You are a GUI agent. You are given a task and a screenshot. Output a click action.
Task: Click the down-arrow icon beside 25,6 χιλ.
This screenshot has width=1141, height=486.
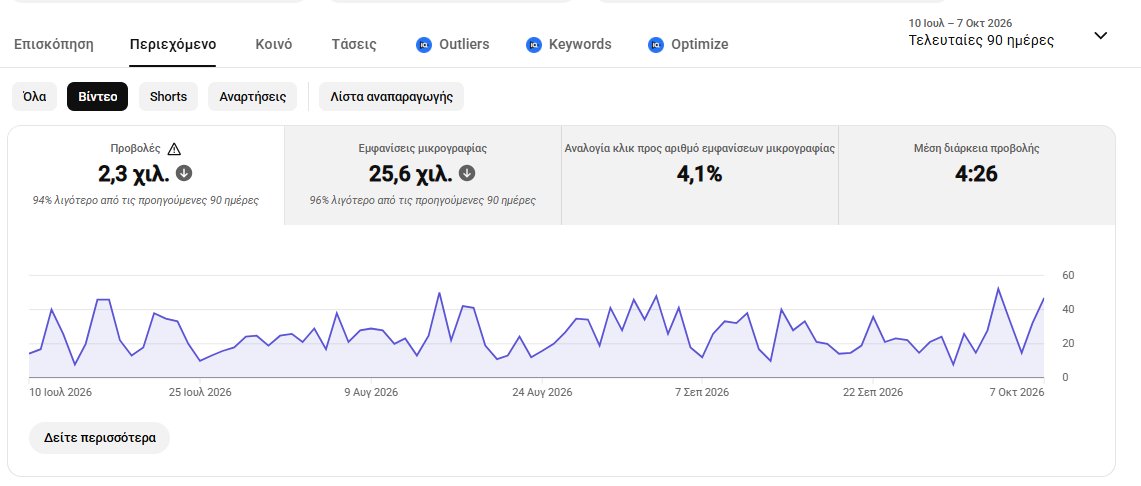tap(467, 173)
